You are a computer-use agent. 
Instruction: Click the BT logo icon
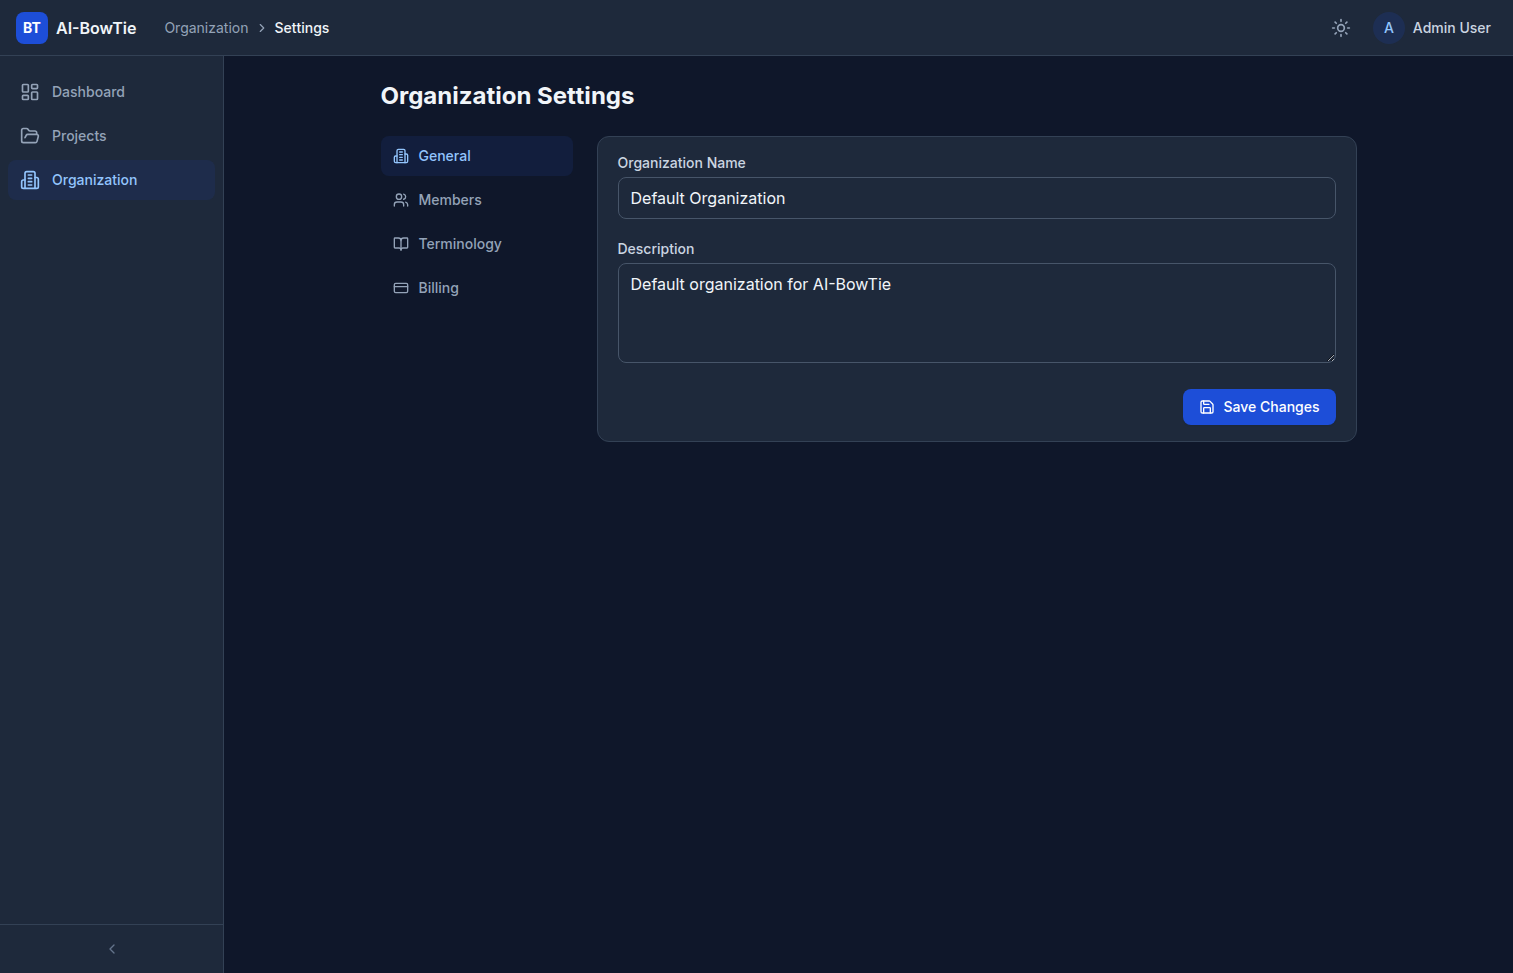[x=32, y=28]
